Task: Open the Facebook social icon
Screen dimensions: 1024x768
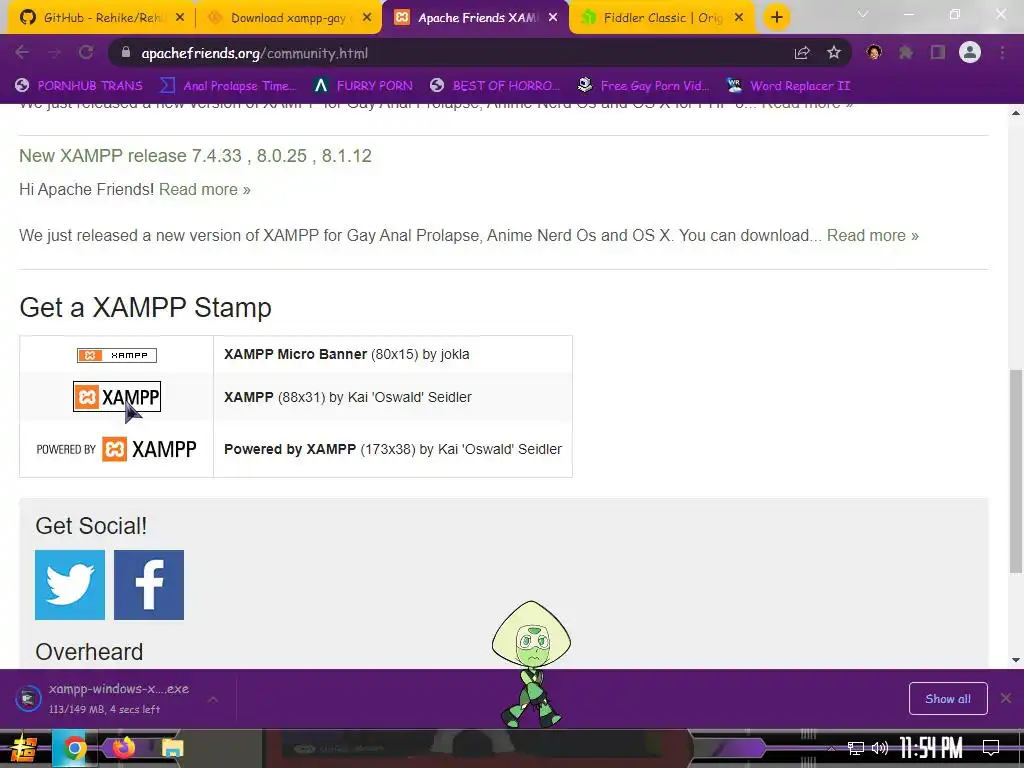Action: [x=149, y=585]
